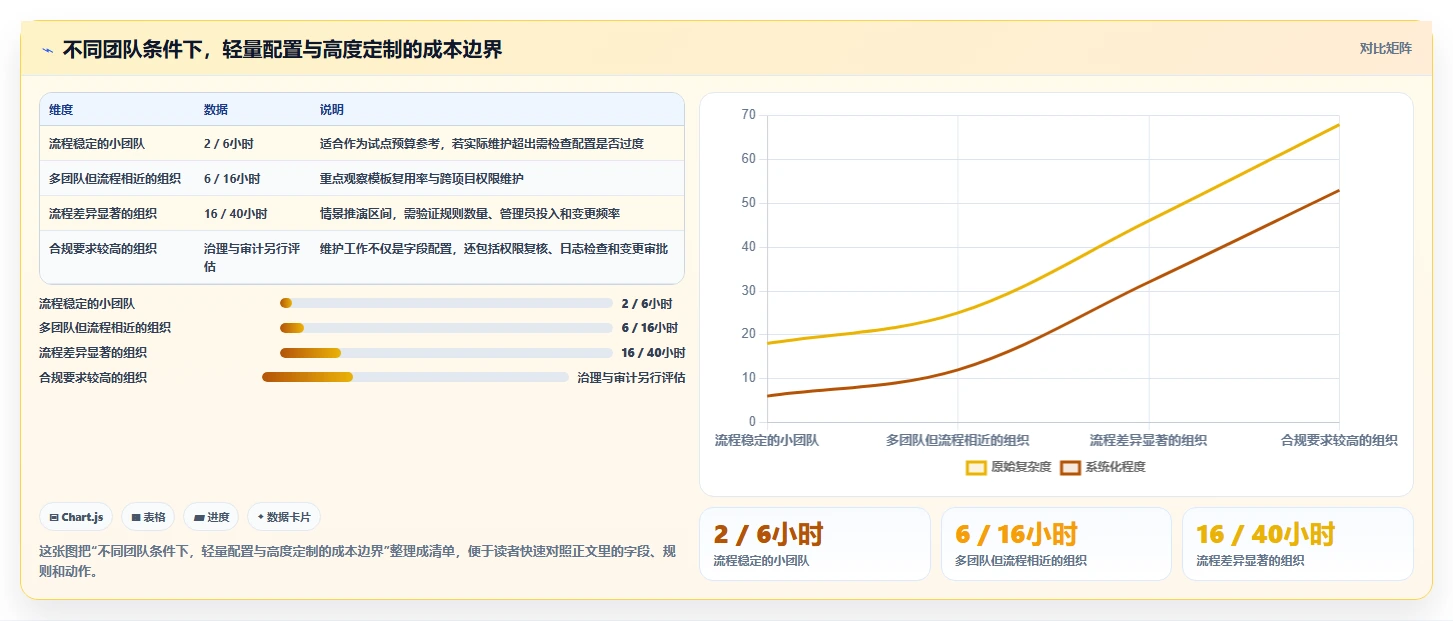This screenshot has height=621, width=1453.
Task: Select table cell 多团队但流程相近的组织
Action: [115, 179]
